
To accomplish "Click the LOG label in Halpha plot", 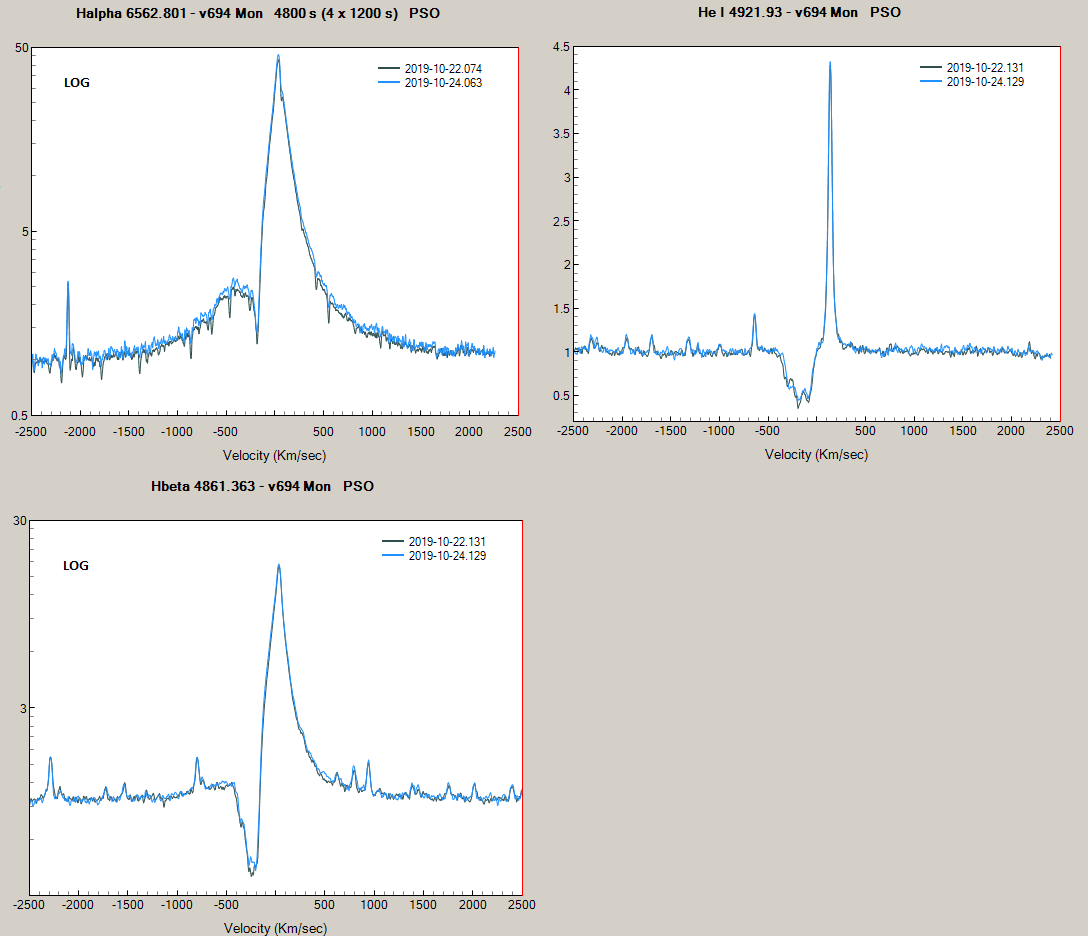I will 77,83.
